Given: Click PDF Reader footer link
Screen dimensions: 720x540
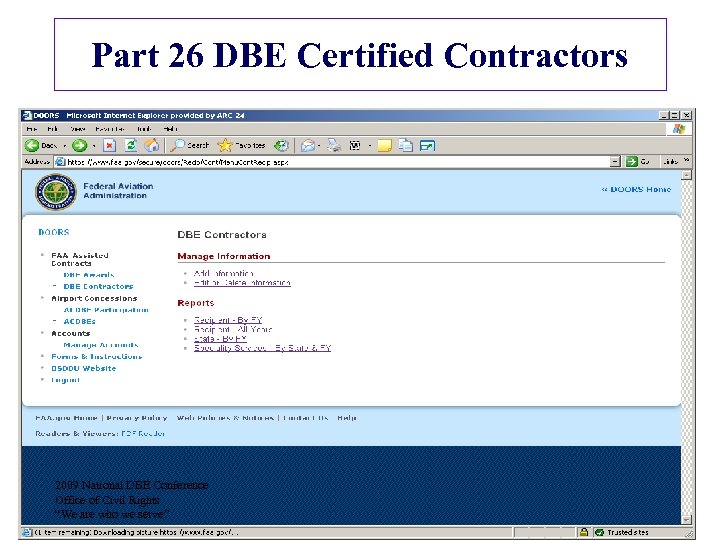Looking at the screenshot, I should pyautogui.click(x=143, y=433).
